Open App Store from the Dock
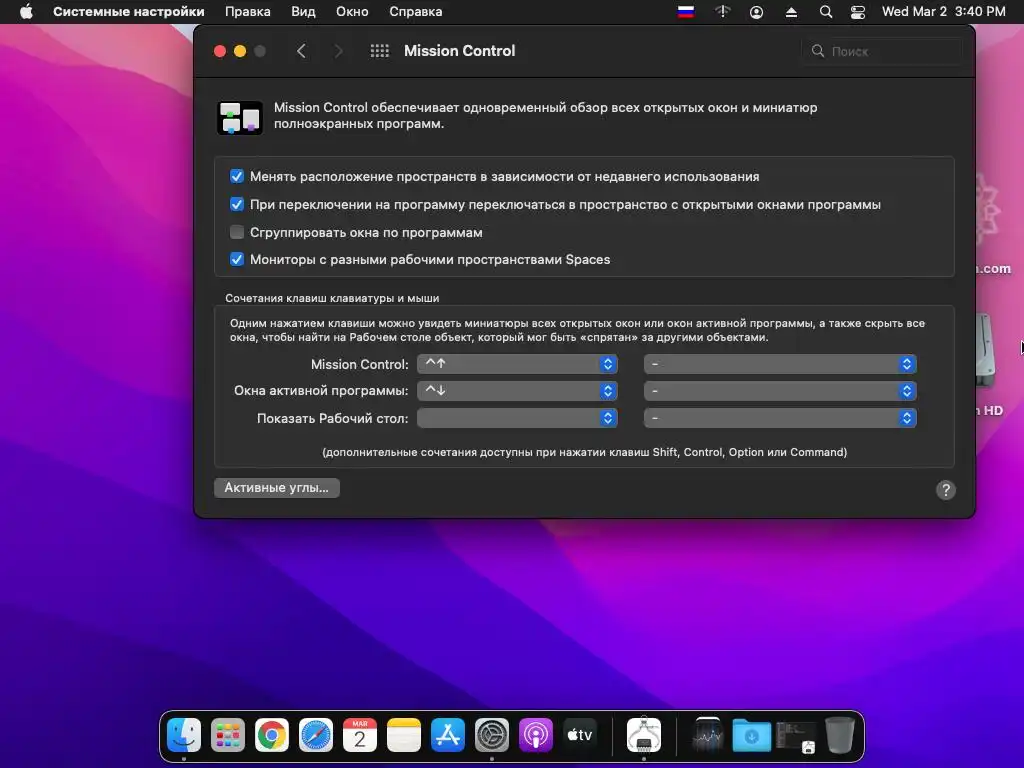Screen dimensions: 1024x768 (x=448, y=735)
